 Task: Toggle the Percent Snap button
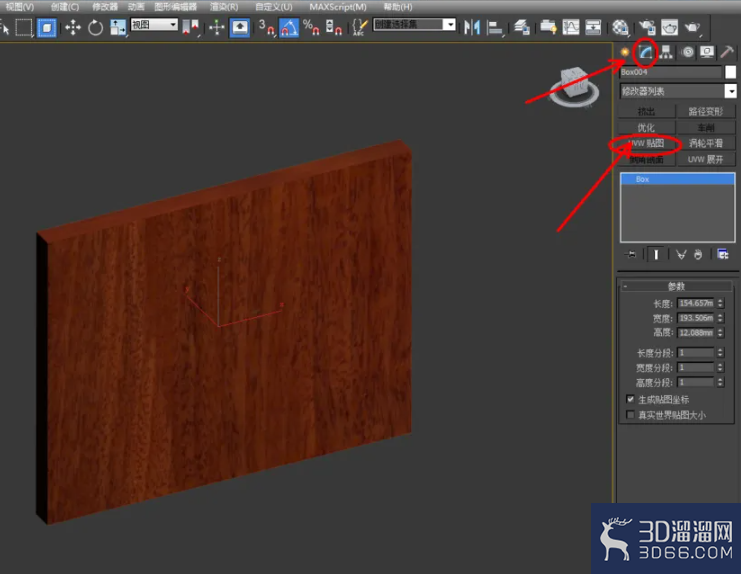click(x=311, y=27)
